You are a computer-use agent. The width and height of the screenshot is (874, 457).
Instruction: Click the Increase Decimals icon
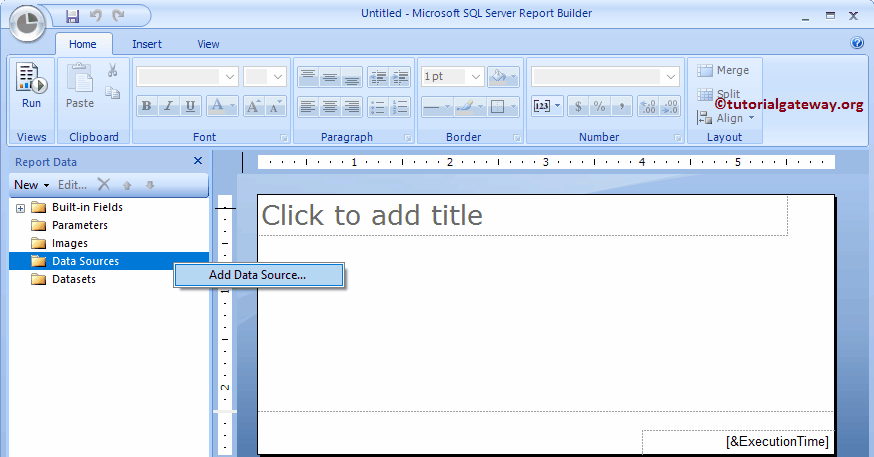click(x=648, y=106)
